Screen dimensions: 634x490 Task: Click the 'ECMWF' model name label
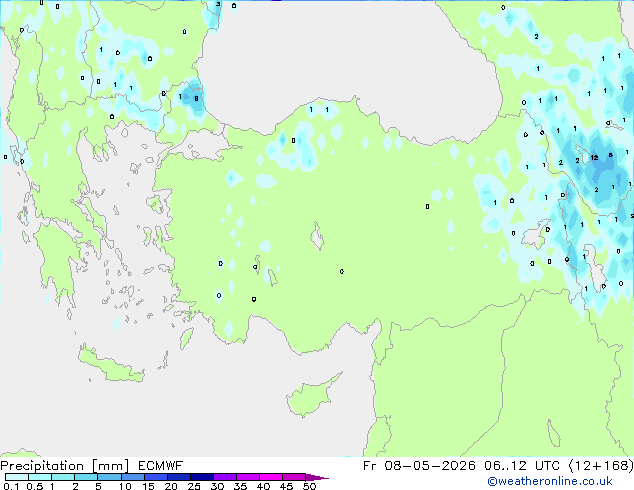click(x=161, y=466)
